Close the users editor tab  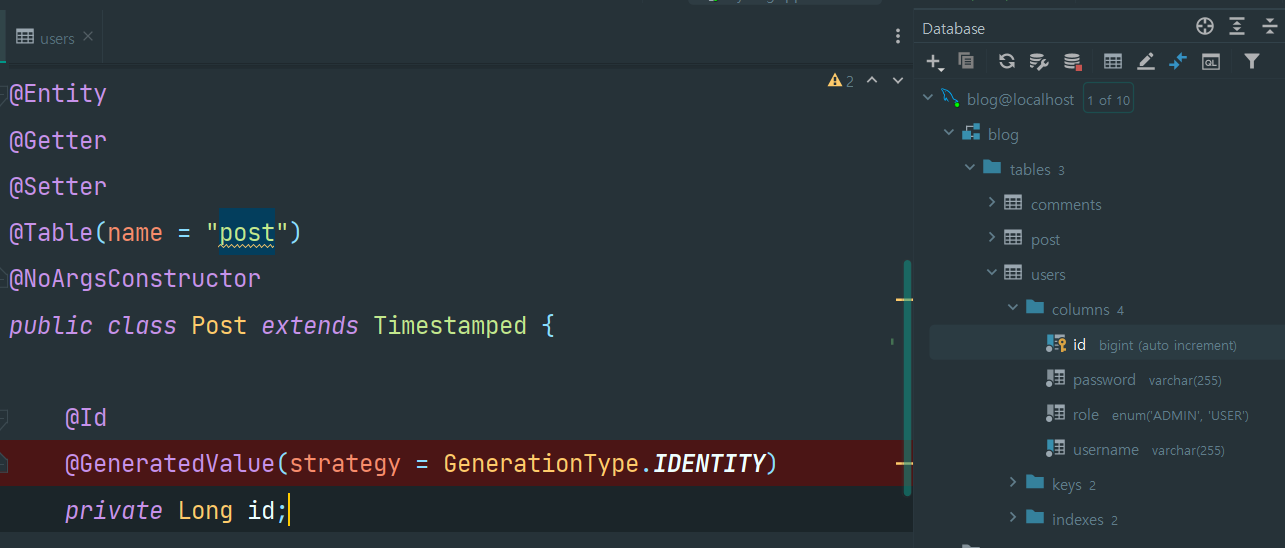(88, 37)
